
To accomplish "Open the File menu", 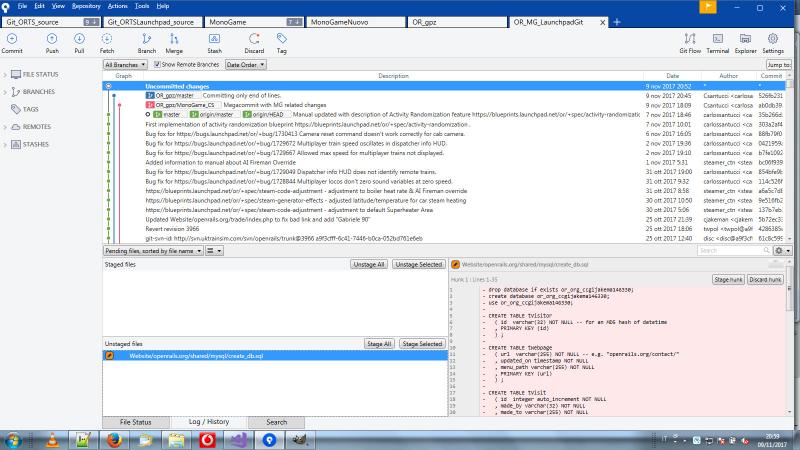I will [22, 6].
